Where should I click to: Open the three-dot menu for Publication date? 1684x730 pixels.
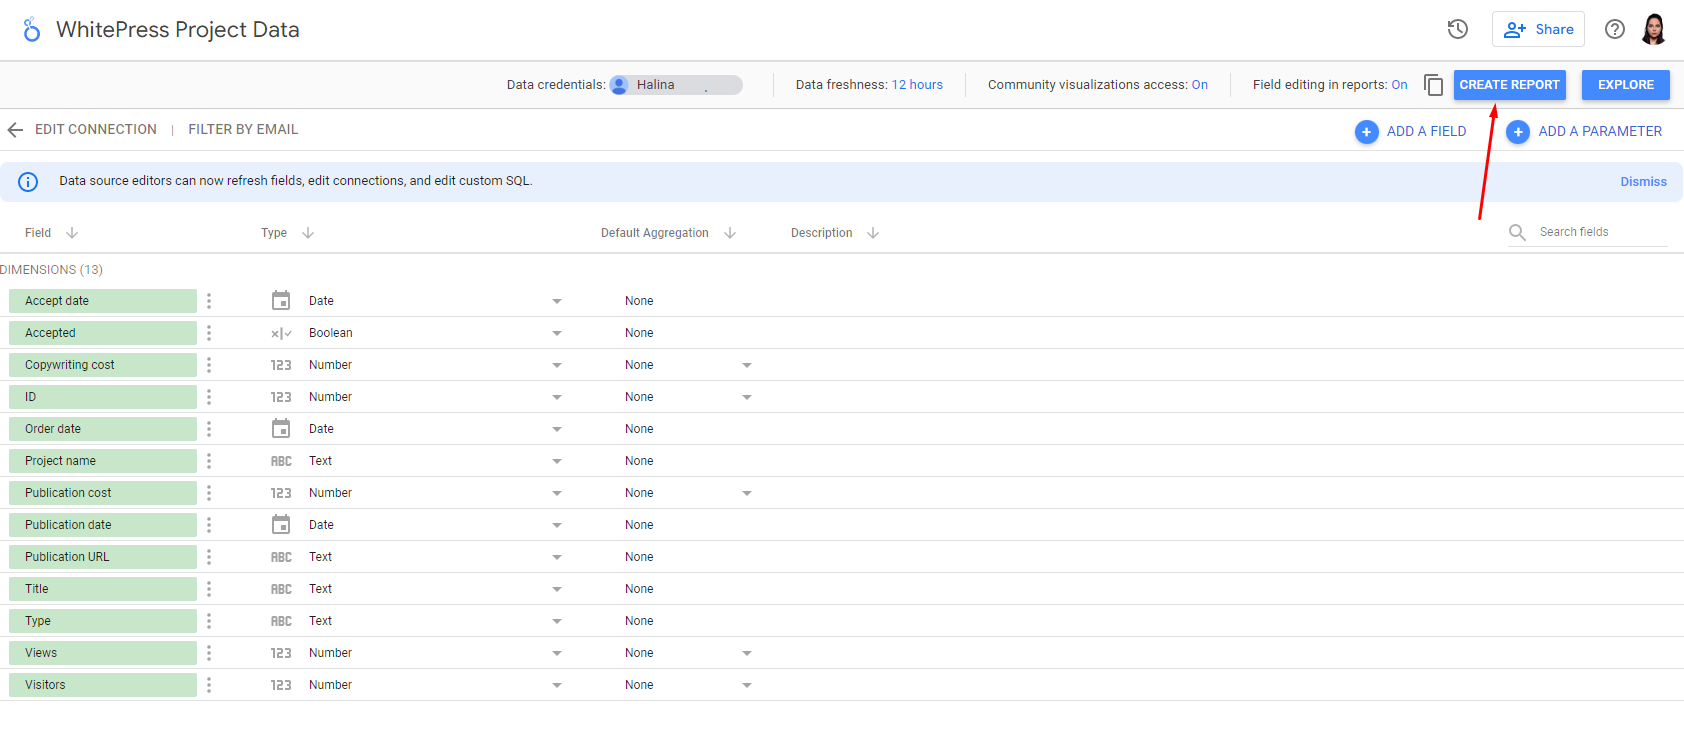pyautogui.click(x=209, y=525)
